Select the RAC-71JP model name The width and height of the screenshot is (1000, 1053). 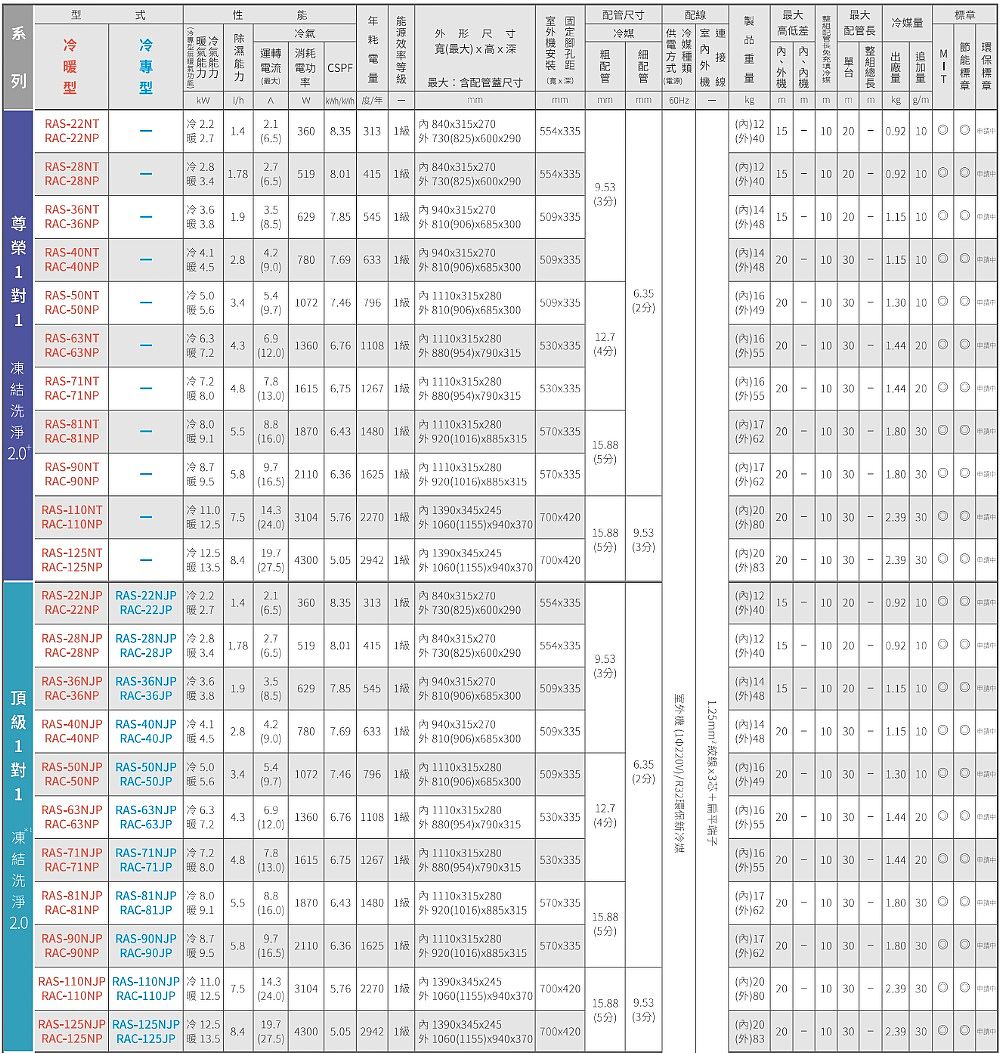click(146, 868)
